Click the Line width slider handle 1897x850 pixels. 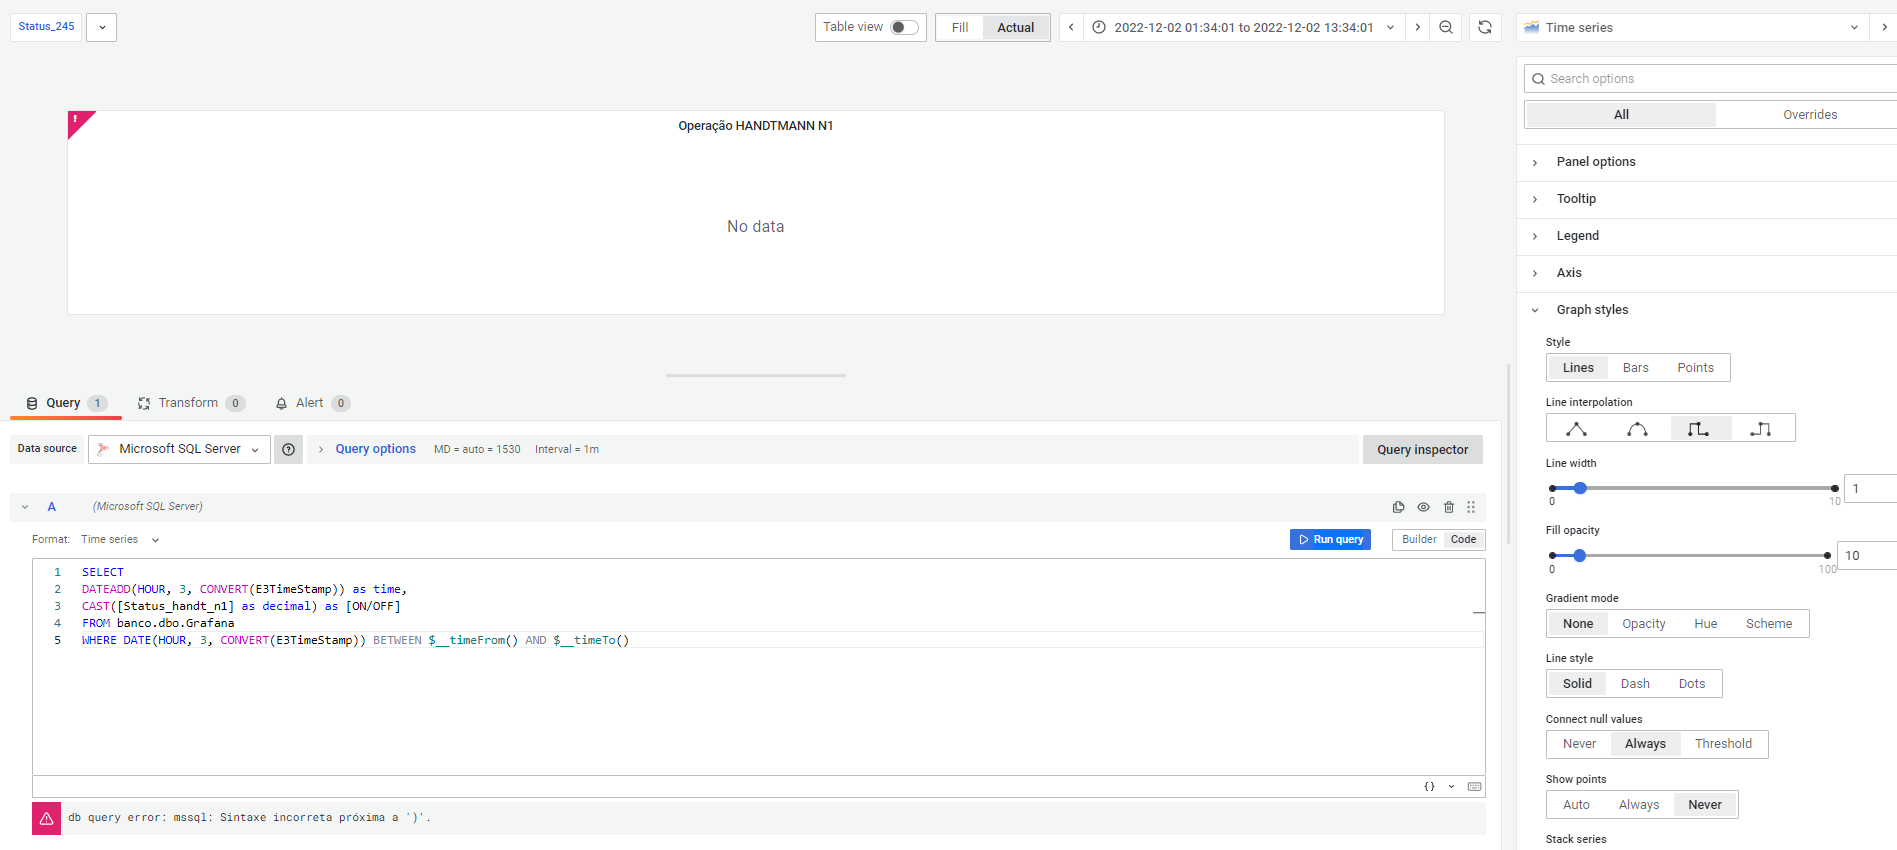coord(1580,489)
